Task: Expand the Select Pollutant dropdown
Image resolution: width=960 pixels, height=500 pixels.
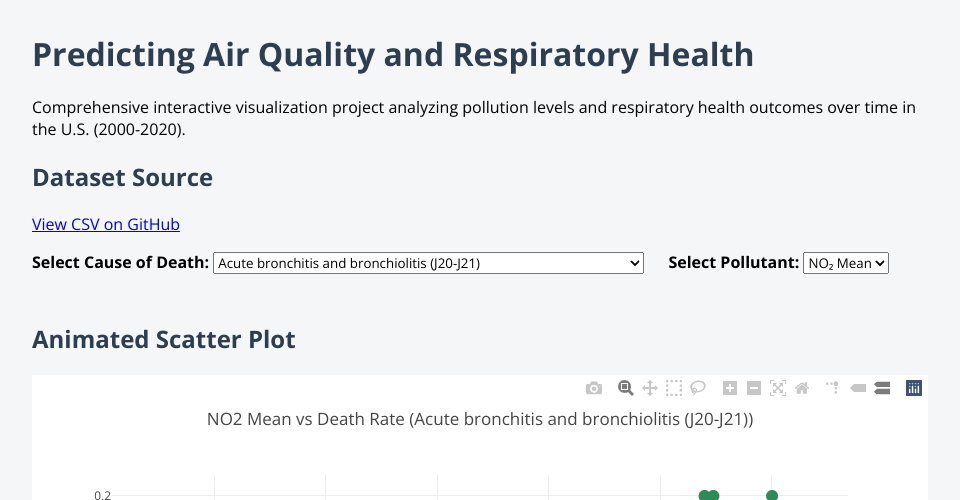Action: tap(845, 263)
